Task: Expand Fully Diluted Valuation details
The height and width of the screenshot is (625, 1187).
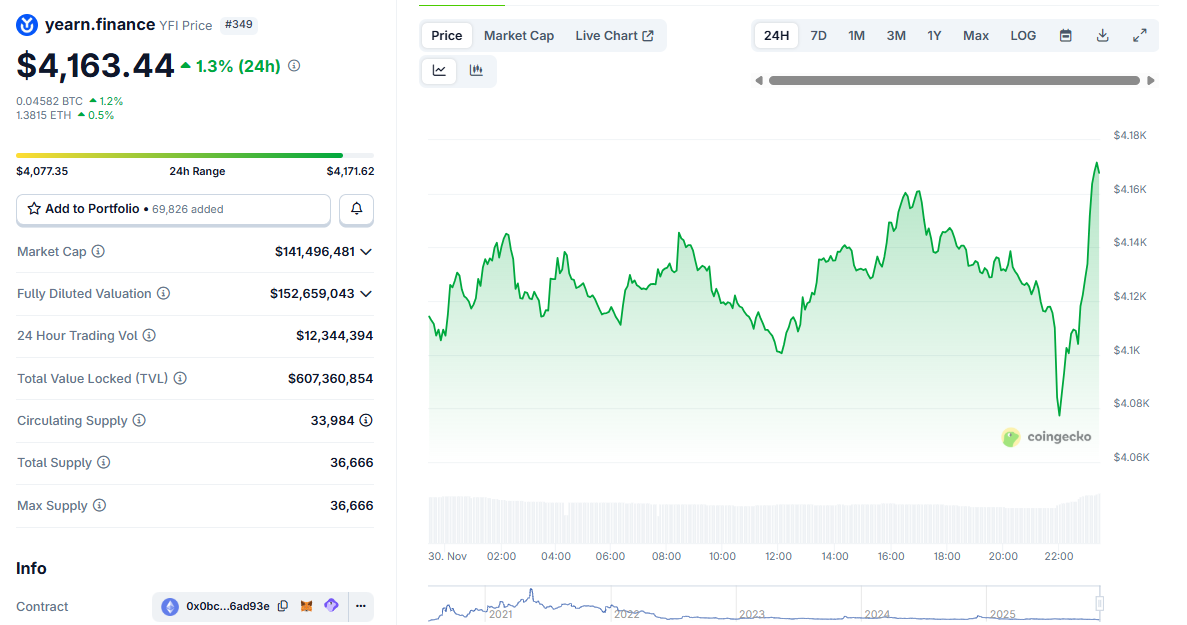Action: pos(366,293)
